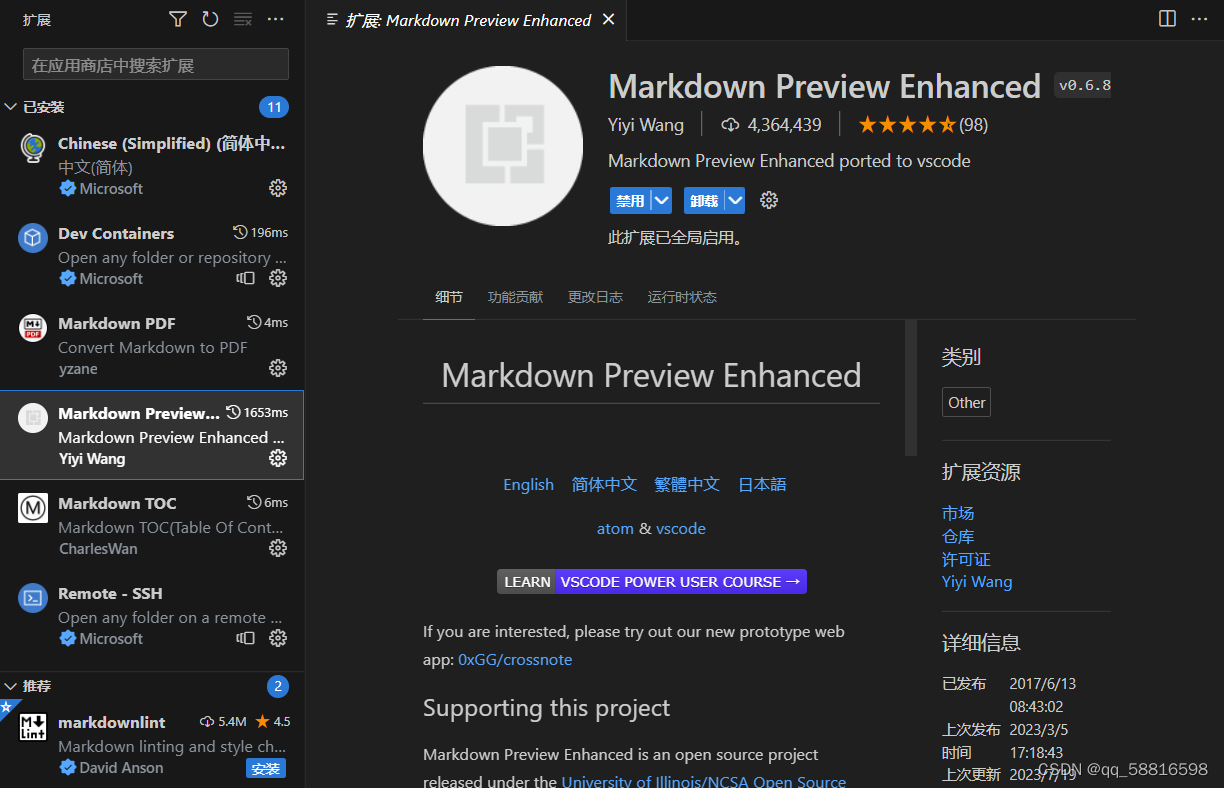
Task: Select the Markdown PDF extension icon
Action: coord(33,328)
